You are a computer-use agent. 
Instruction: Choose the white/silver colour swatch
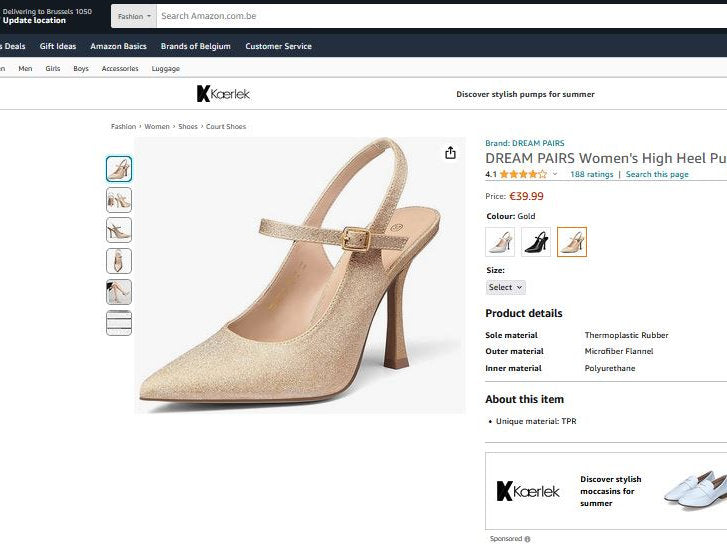pos(500,242)
